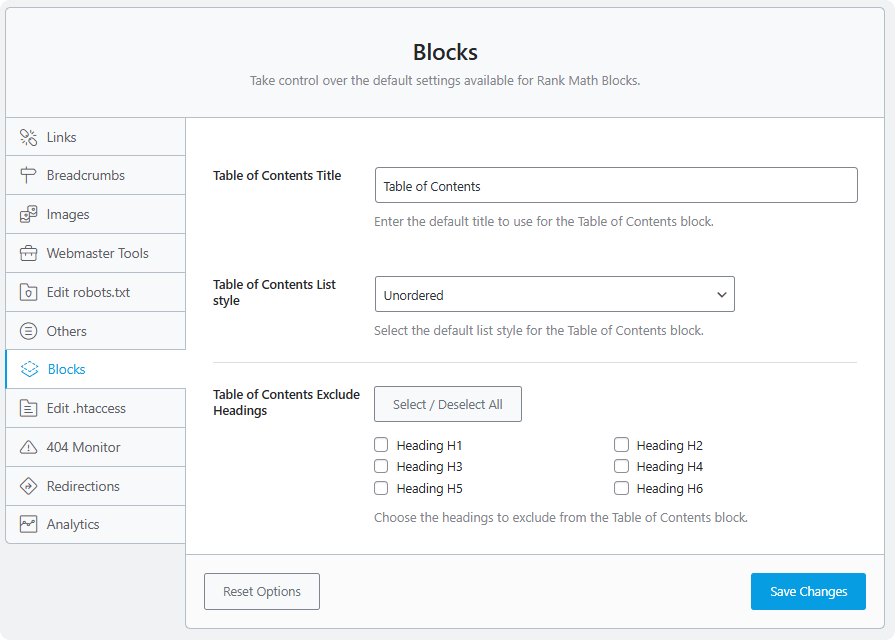Screen dimensions: 895x640
Task: Click the Edit .htaccess document icon
Action: point(29,408)
